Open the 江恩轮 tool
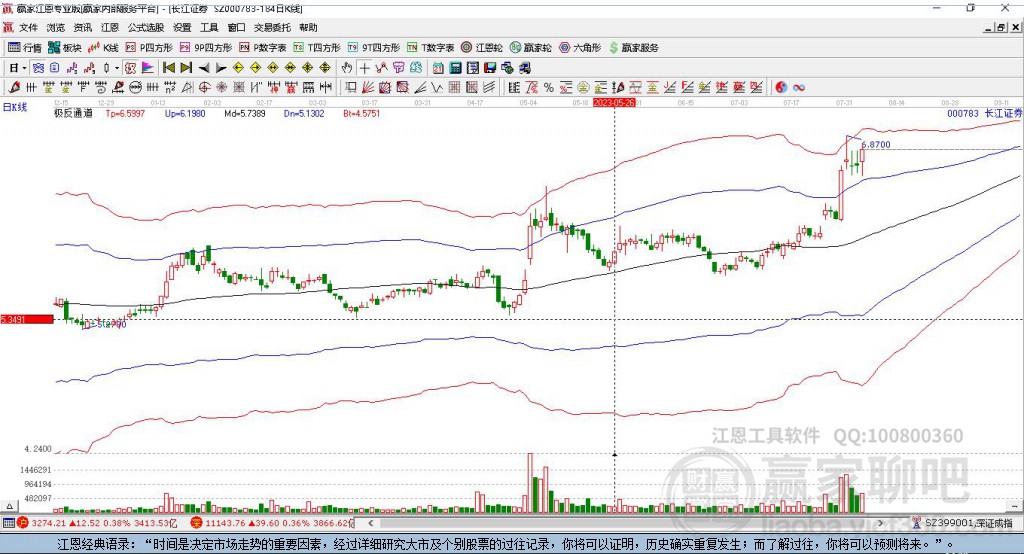This screenshot has height=554, width=1024. 482,48
